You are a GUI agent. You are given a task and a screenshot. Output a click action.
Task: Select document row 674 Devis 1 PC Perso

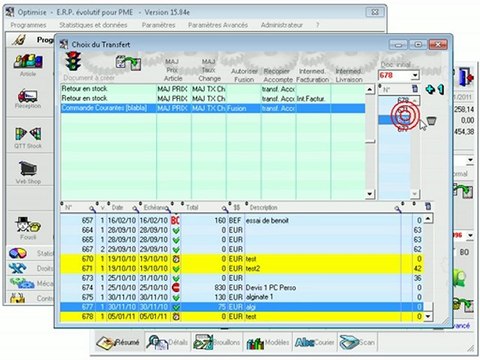pyautogui.click(x=242, y=287)
